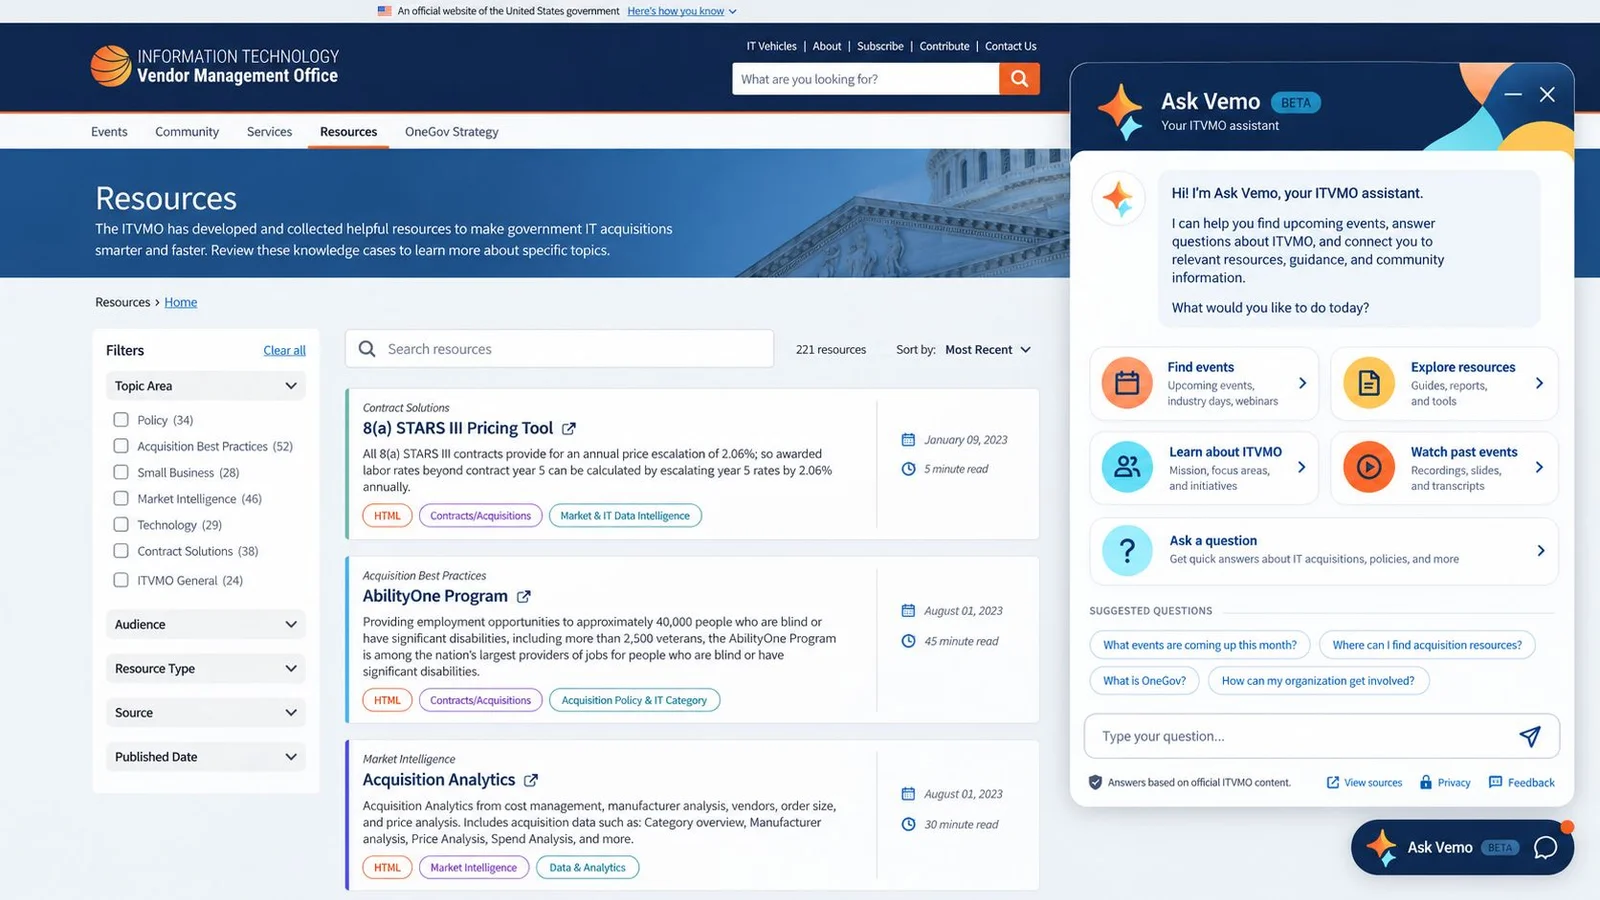Check the Acquisition Best Practices (52) filter
The height and width of the screenshot is (900, 1600).
(121, 446)
